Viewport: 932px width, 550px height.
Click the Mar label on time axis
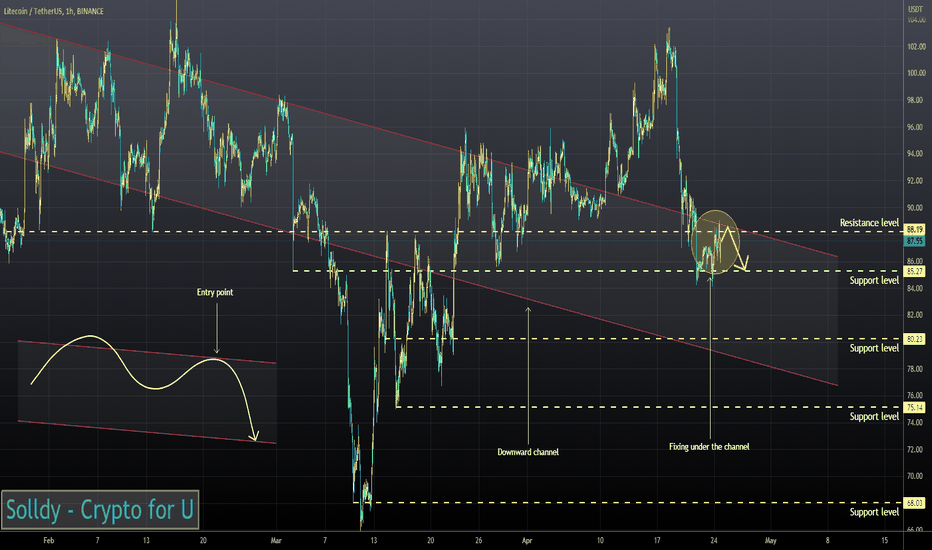[x=276, y=540]
